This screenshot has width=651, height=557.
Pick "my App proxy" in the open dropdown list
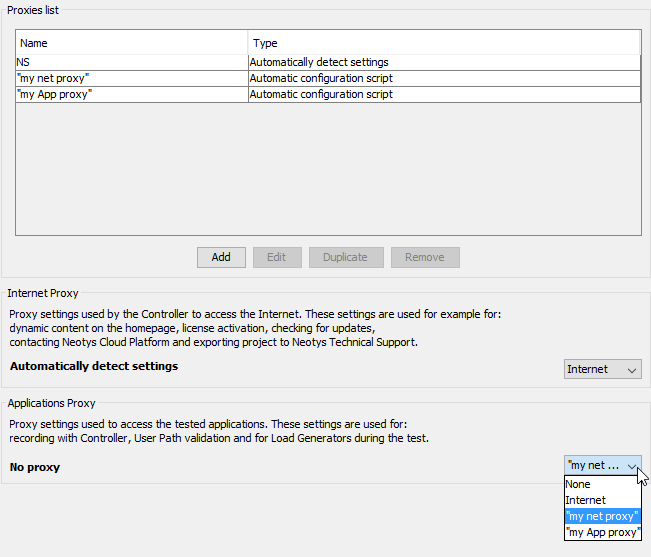[602, 532]
